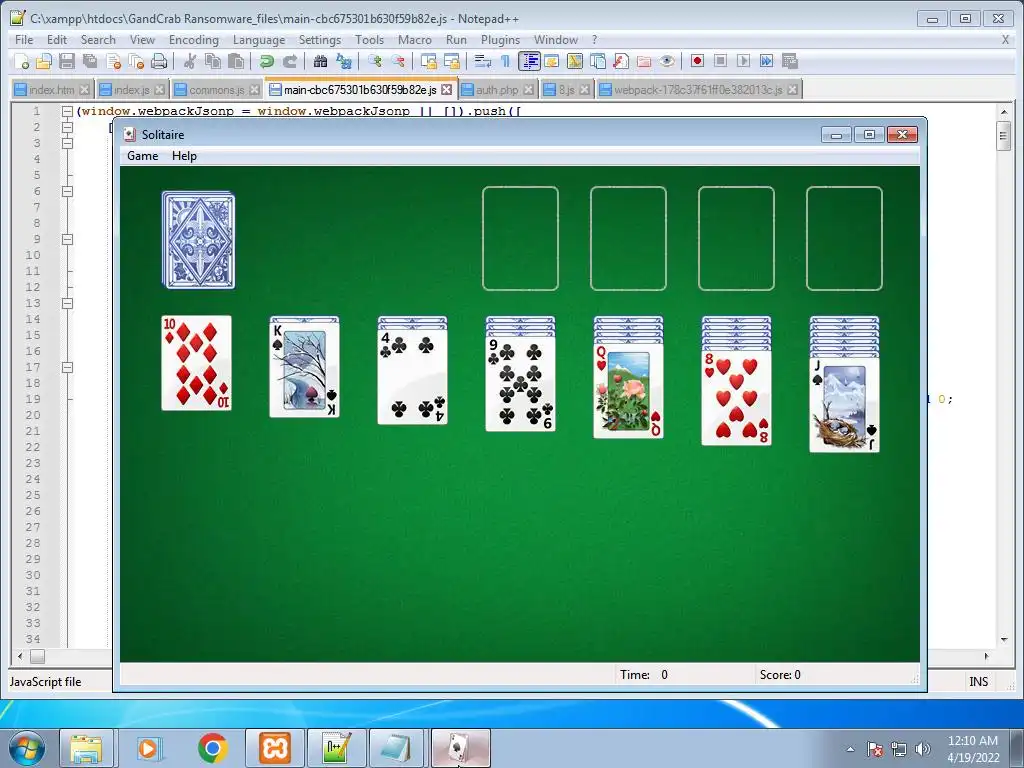This screenshot has width=1024, height=768.
Task: Click the macro playback icon
Action: point(743,61)
